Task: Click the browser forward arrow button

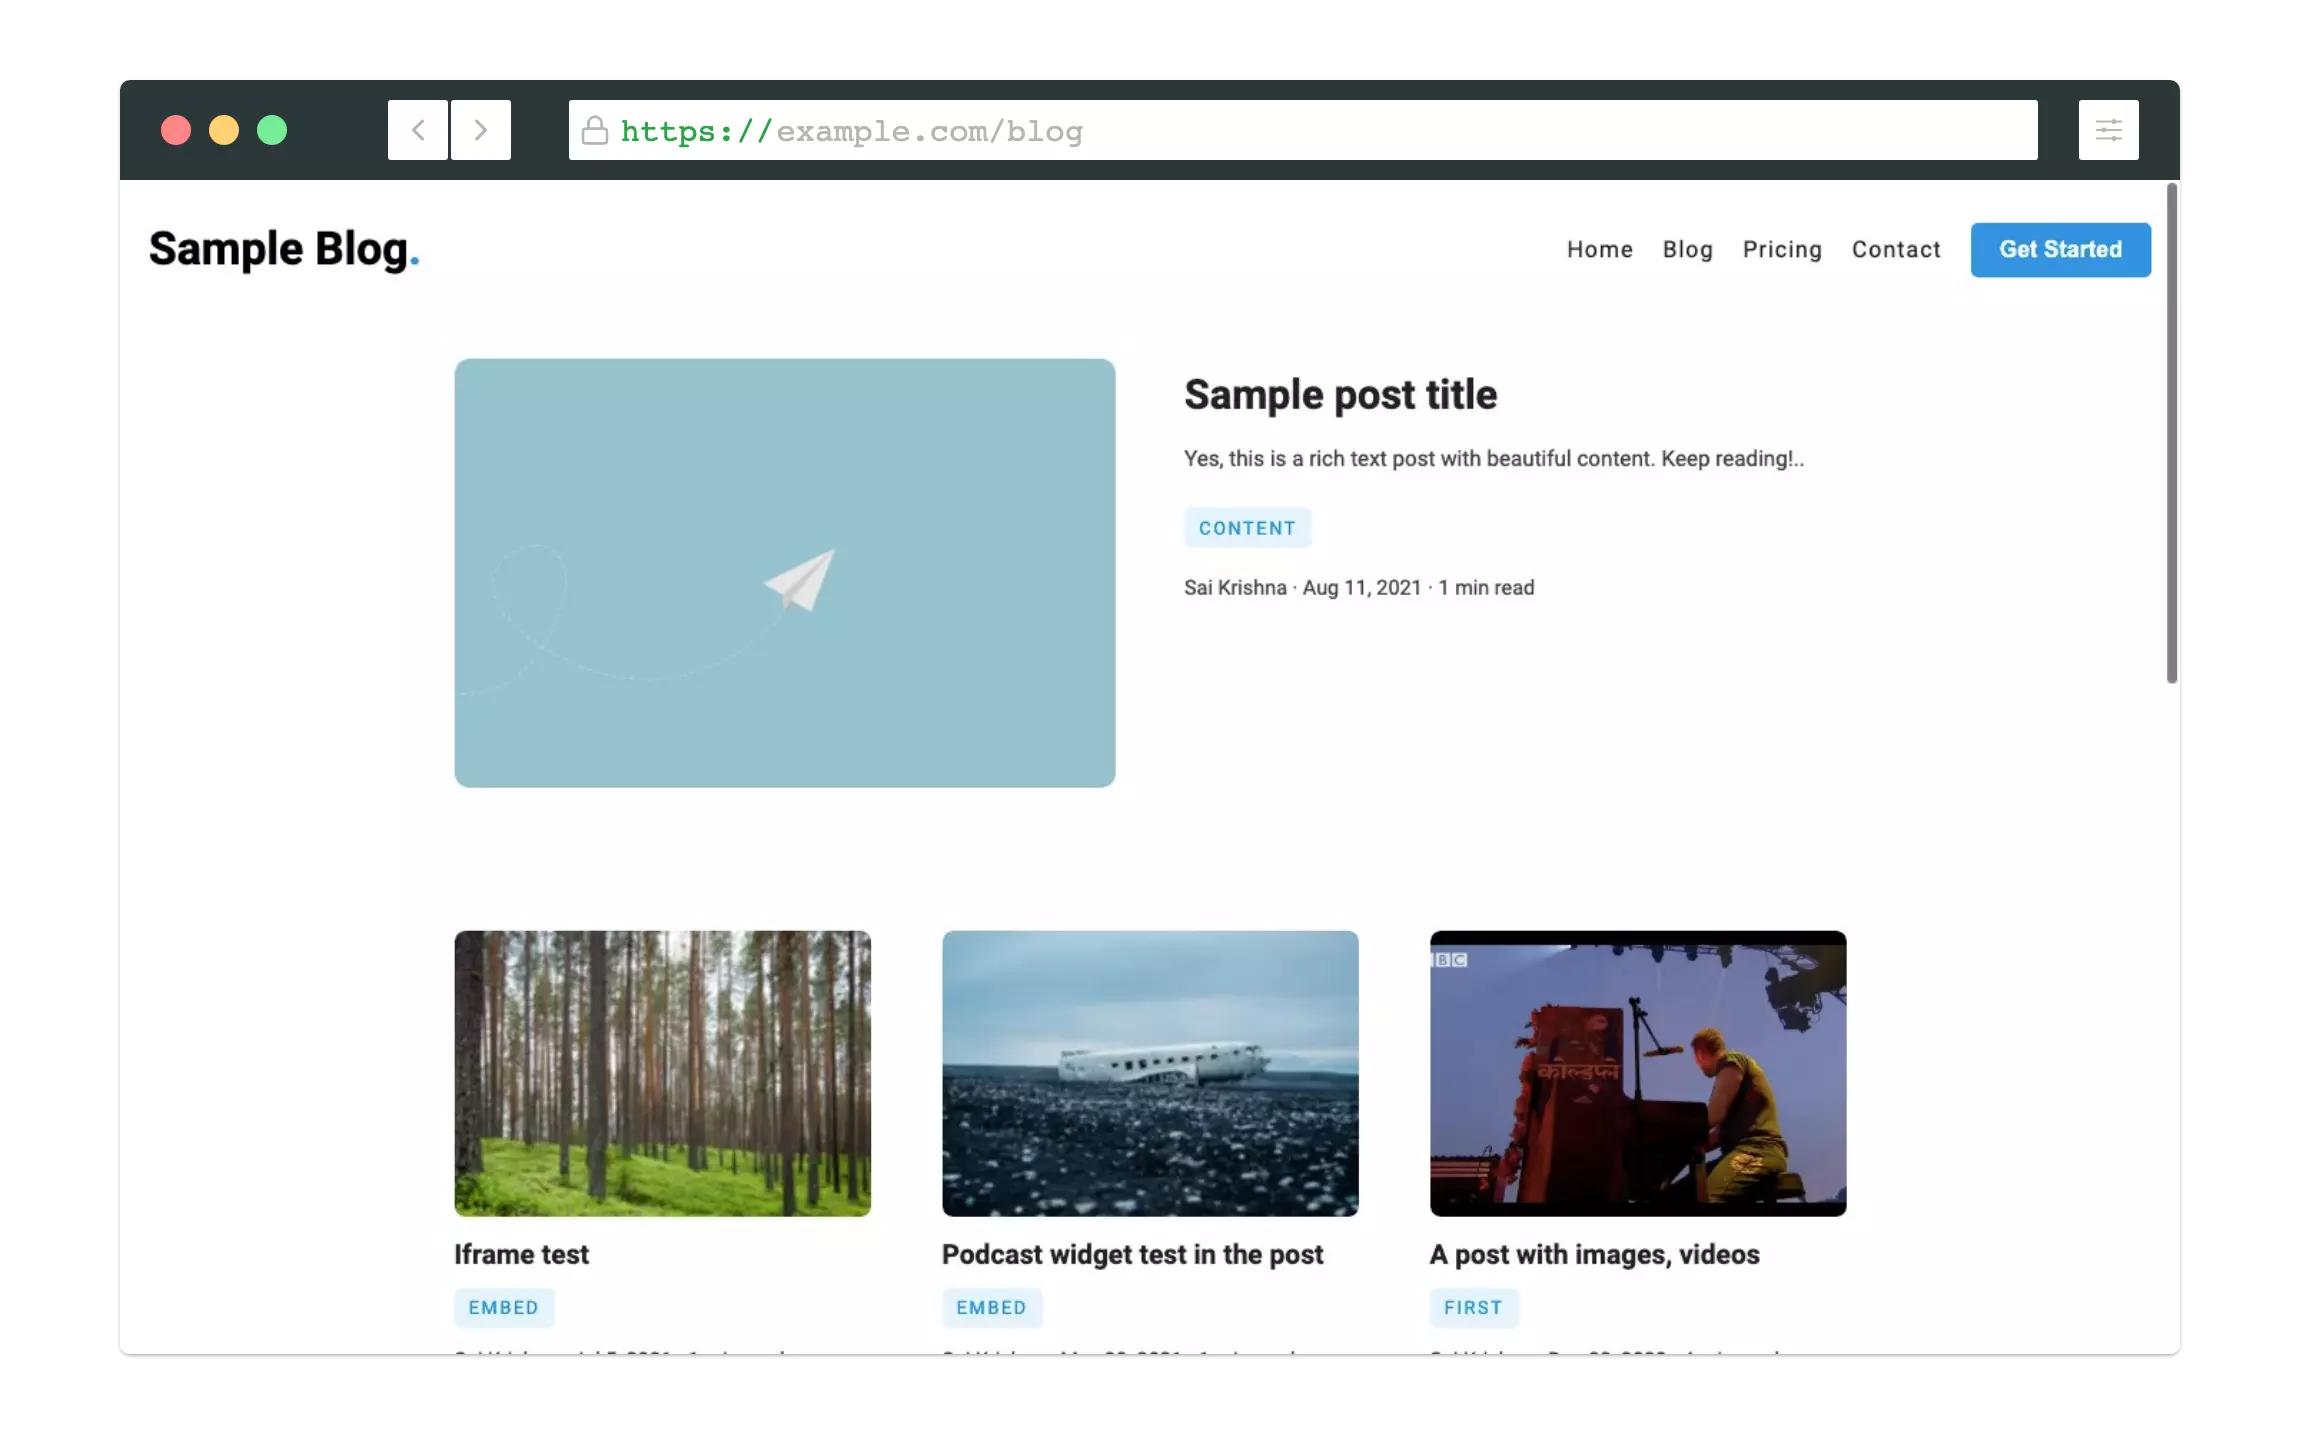Action: pyautogui.click(x=481, y=130)
